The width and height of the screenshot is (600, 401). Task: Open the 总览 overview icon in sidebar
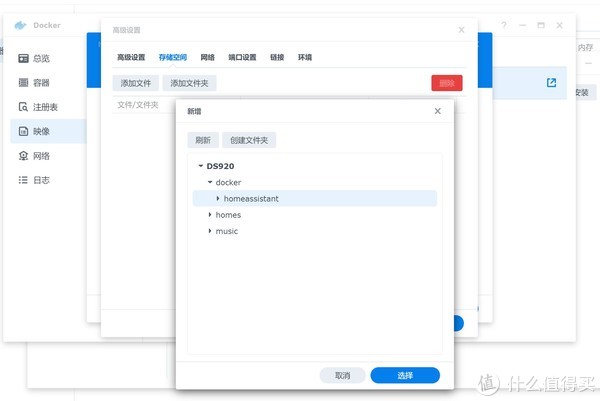[23, 58]
